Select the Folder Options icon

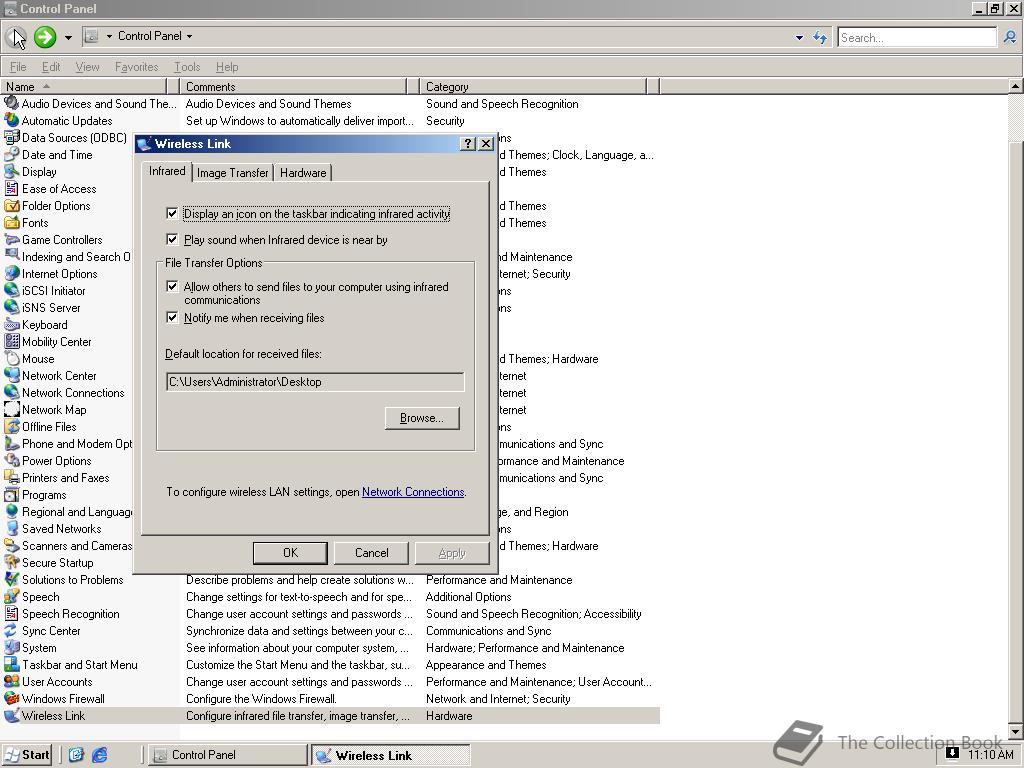(x=12, y=205)
